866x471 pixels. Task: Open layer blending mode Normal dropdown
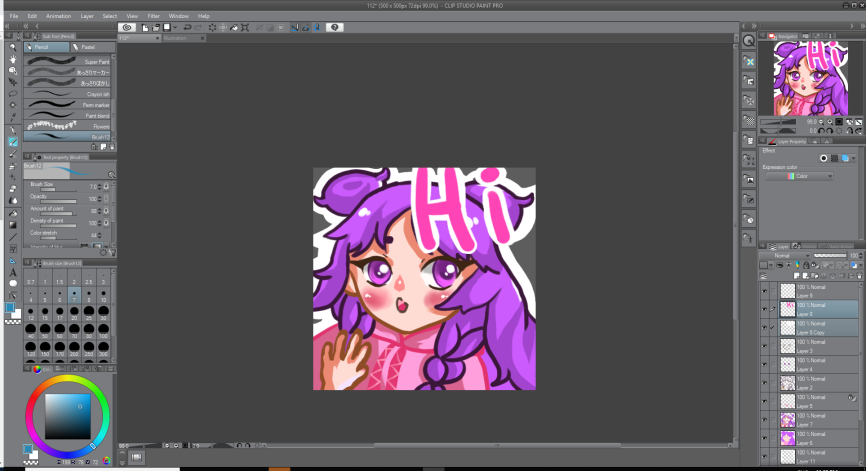(x=785, y=256)
